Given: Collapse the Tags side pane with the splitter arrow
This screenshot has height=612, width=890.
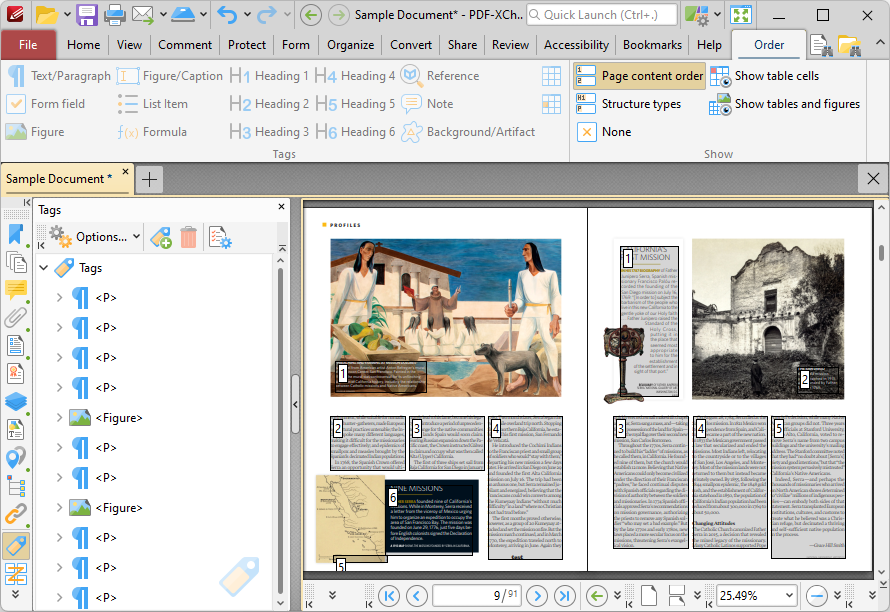Looking at the screenshot, I should (x=295, y=404).
